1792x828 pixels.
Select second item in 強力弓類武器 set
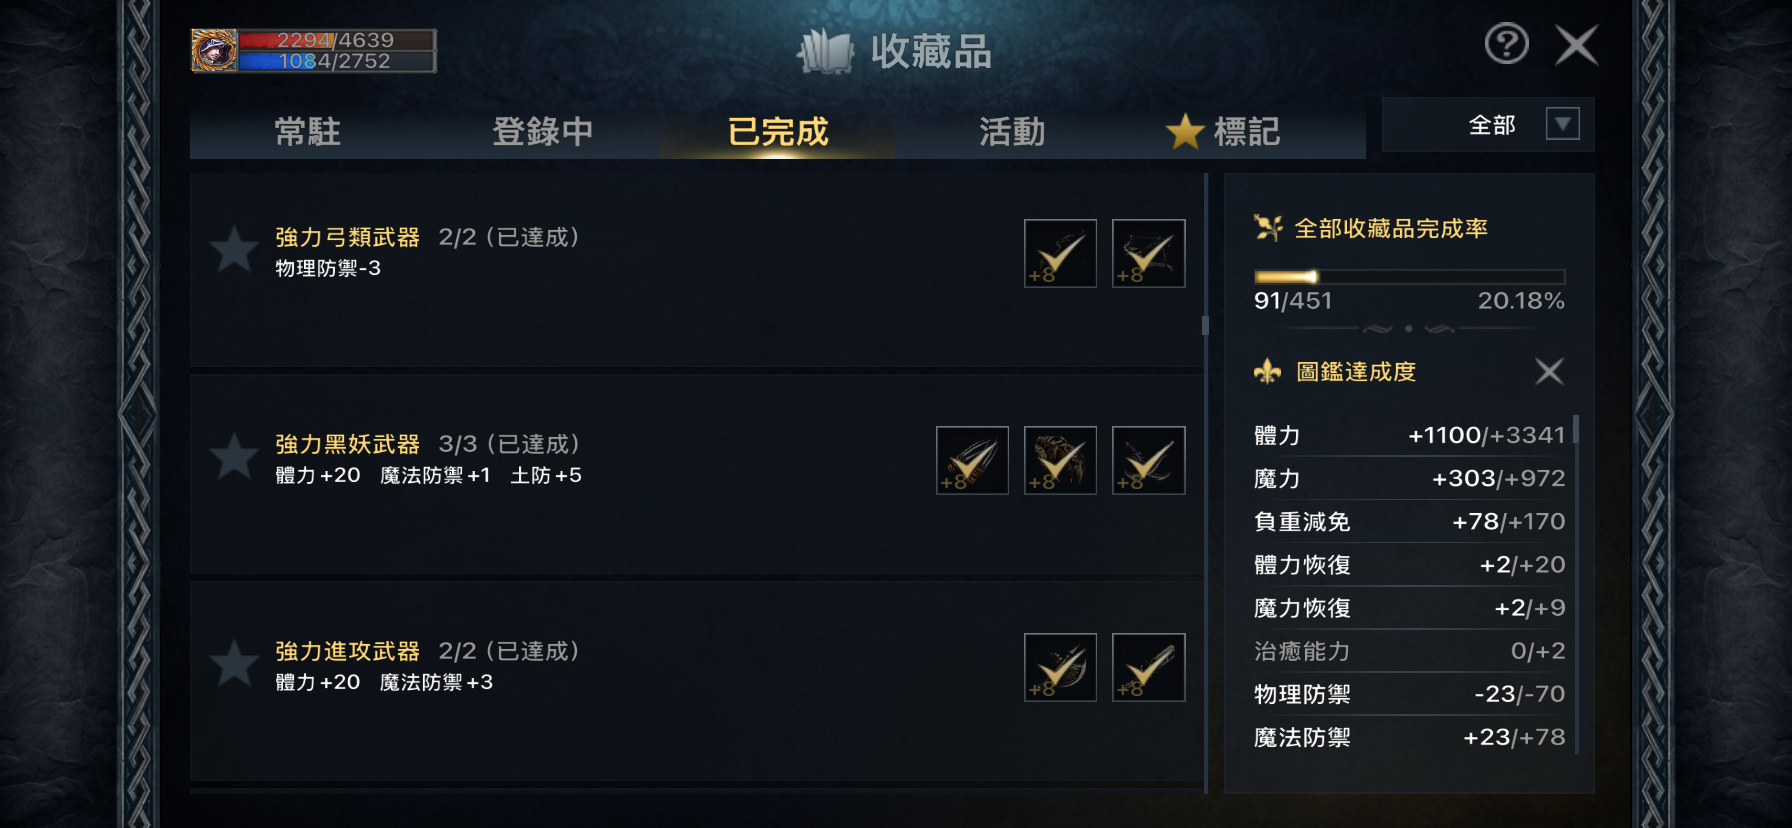[1148, 254]
